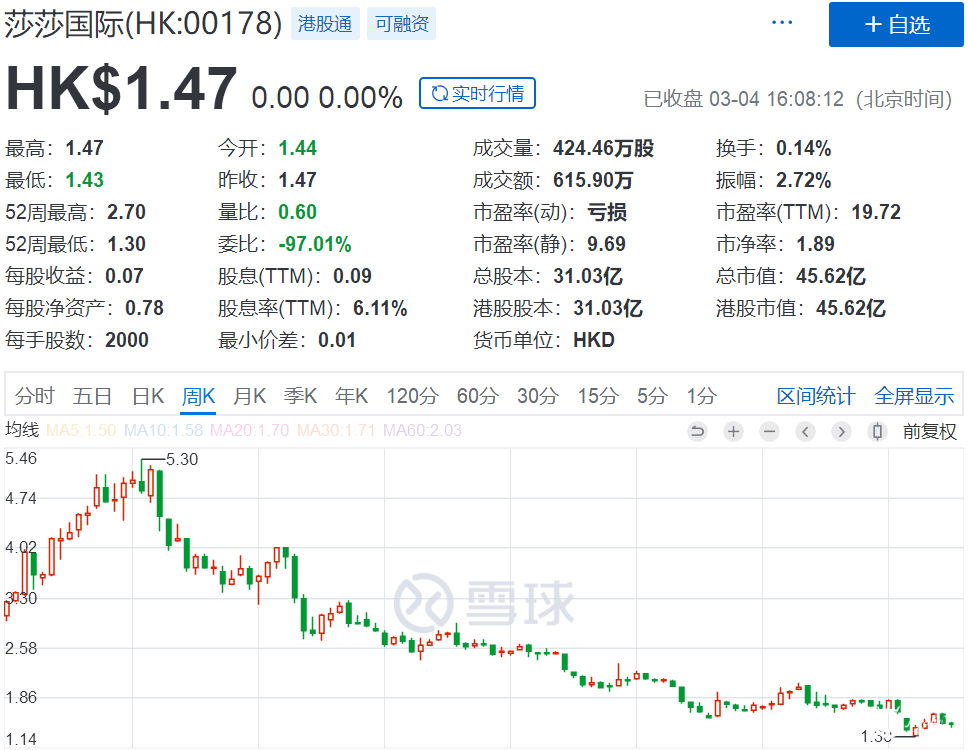
Task: Select the 月K monthly chart tab
Action: tap(249, 396)
